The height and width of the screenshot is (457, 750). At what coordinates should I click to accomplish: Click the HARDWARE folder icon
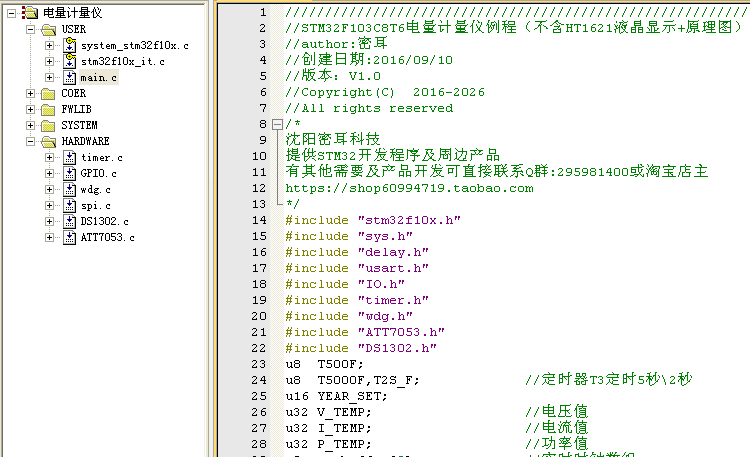coord(48,142)
